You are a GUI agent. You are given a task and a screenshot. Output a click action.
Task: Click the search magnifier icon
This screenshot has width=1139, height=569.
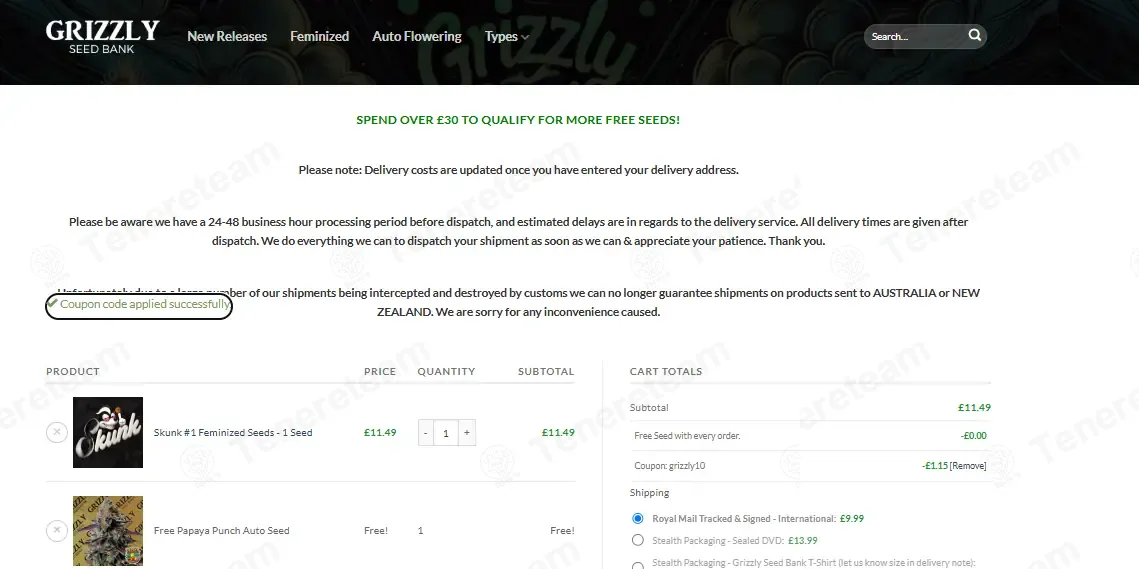click(x=974, y=36)
